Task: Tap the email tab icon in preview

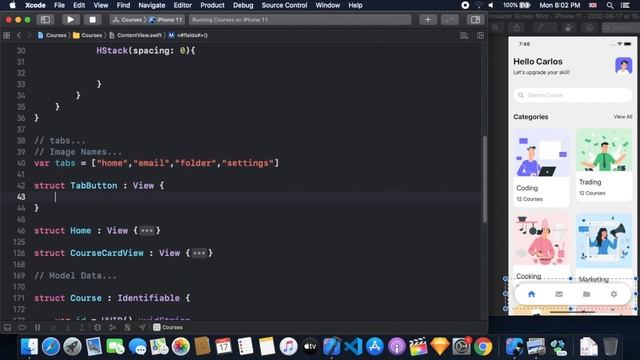Action: coord(559,294)
